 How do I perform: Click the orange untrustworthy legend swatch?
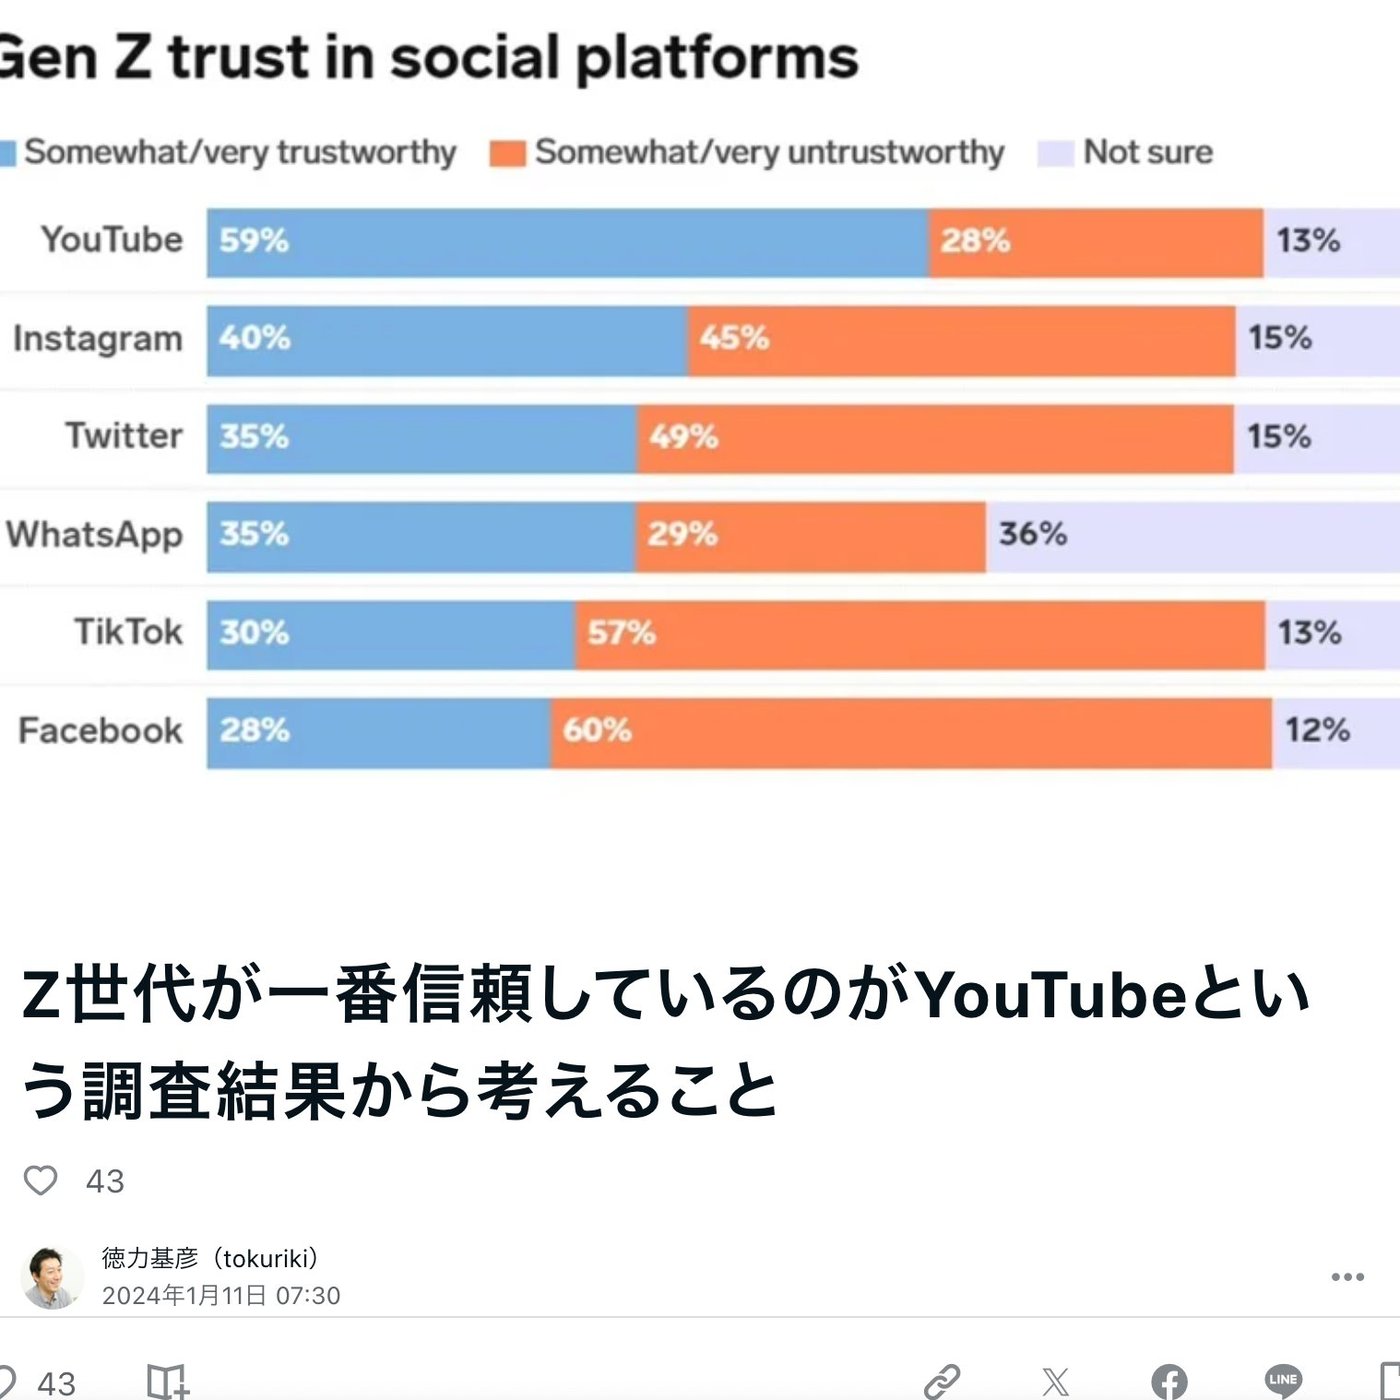click(x=507, y=153)
